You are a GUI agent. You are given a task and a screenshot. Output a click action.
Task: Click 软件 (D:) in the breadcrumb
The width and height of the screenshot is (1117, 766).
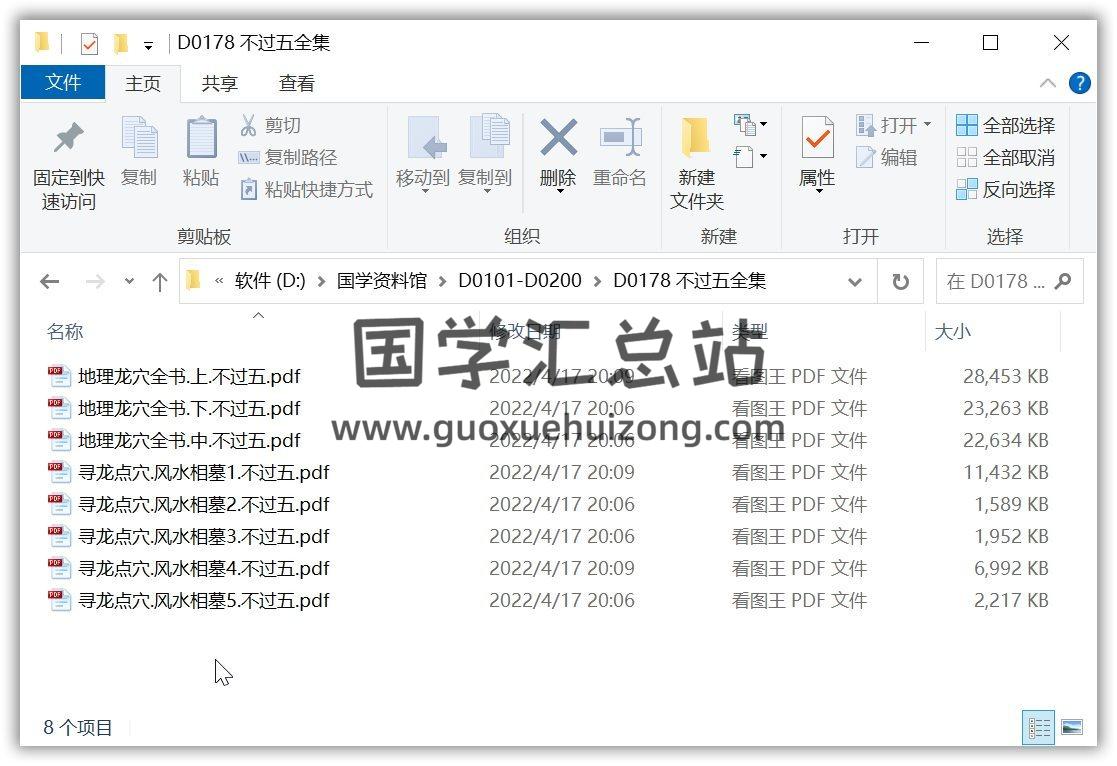point(270,281)
